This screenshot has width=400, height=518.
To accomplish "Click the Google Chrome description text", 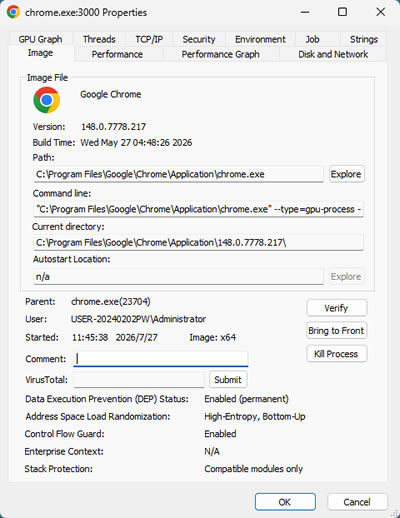I will [x=111, y=94].
